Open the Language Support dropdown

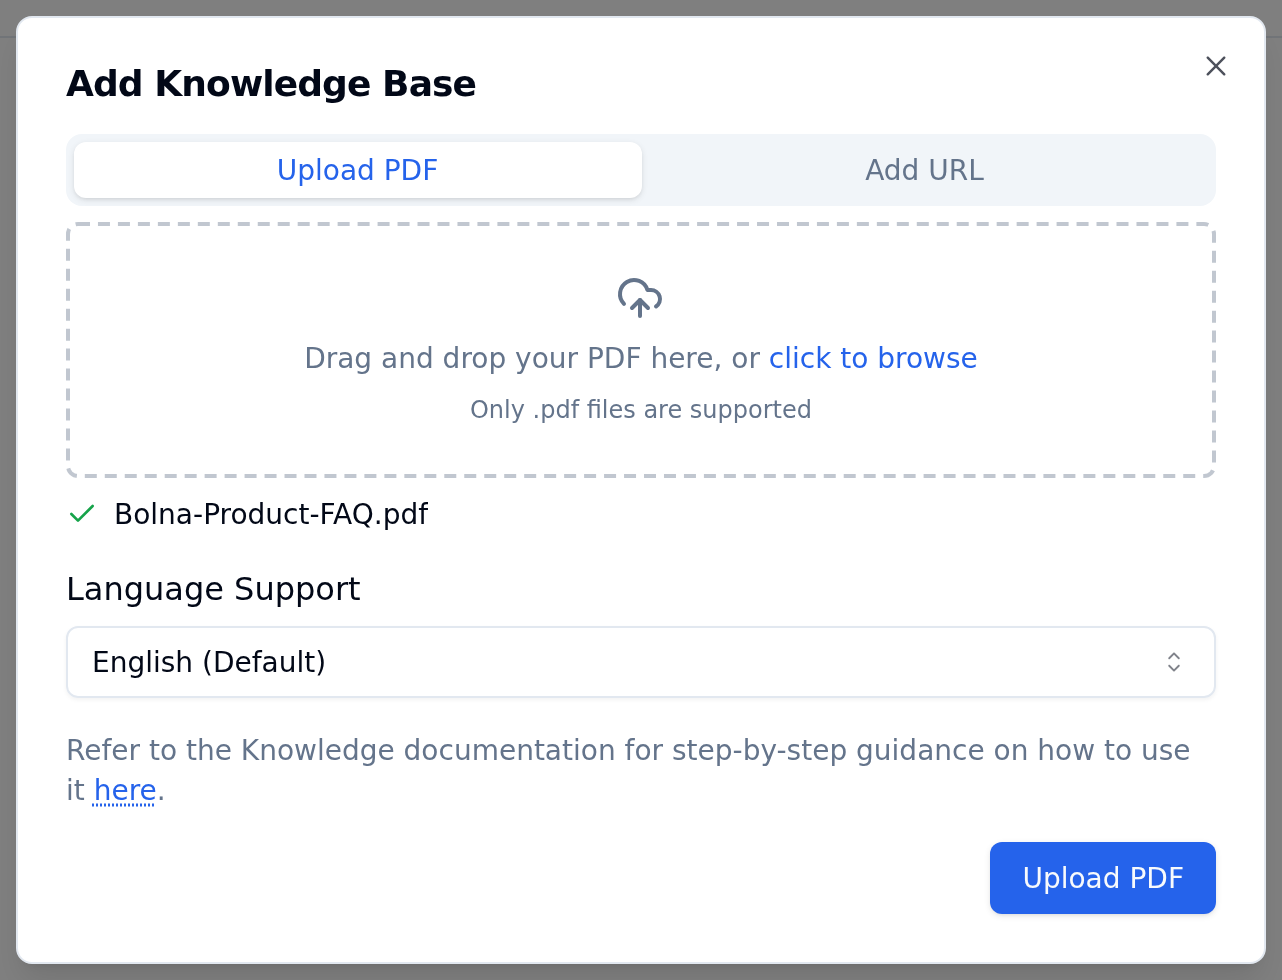pos(641,662)
